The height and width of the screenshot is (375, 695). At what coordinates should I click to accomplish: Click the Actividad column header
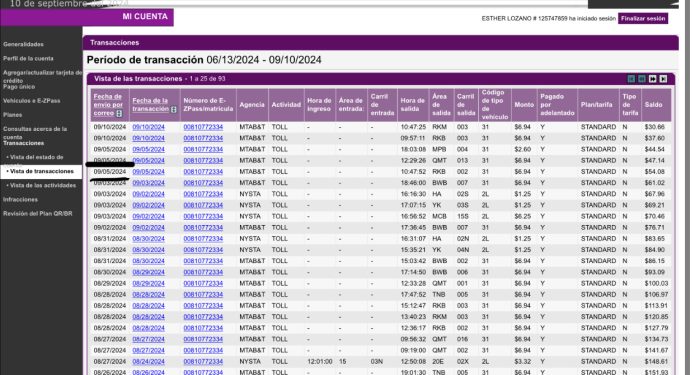point(286,105)
